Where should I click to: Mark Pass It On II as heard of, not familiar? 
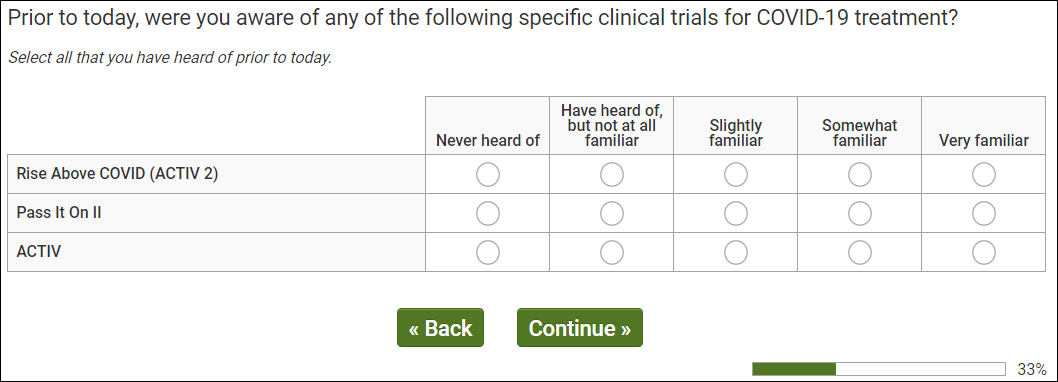[x=612, y=213]
